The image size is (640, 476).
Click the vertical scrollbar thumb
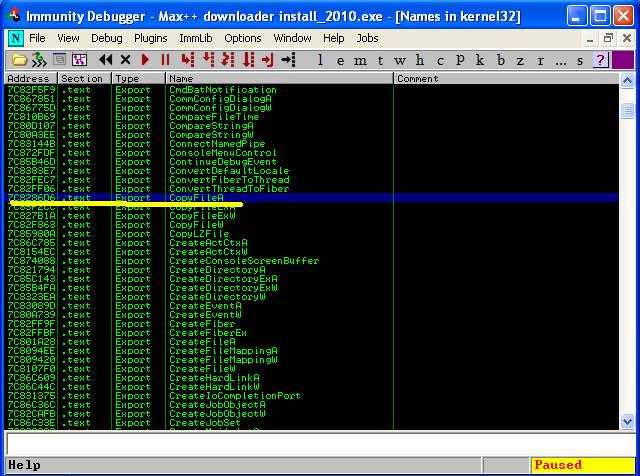[627, 110]
